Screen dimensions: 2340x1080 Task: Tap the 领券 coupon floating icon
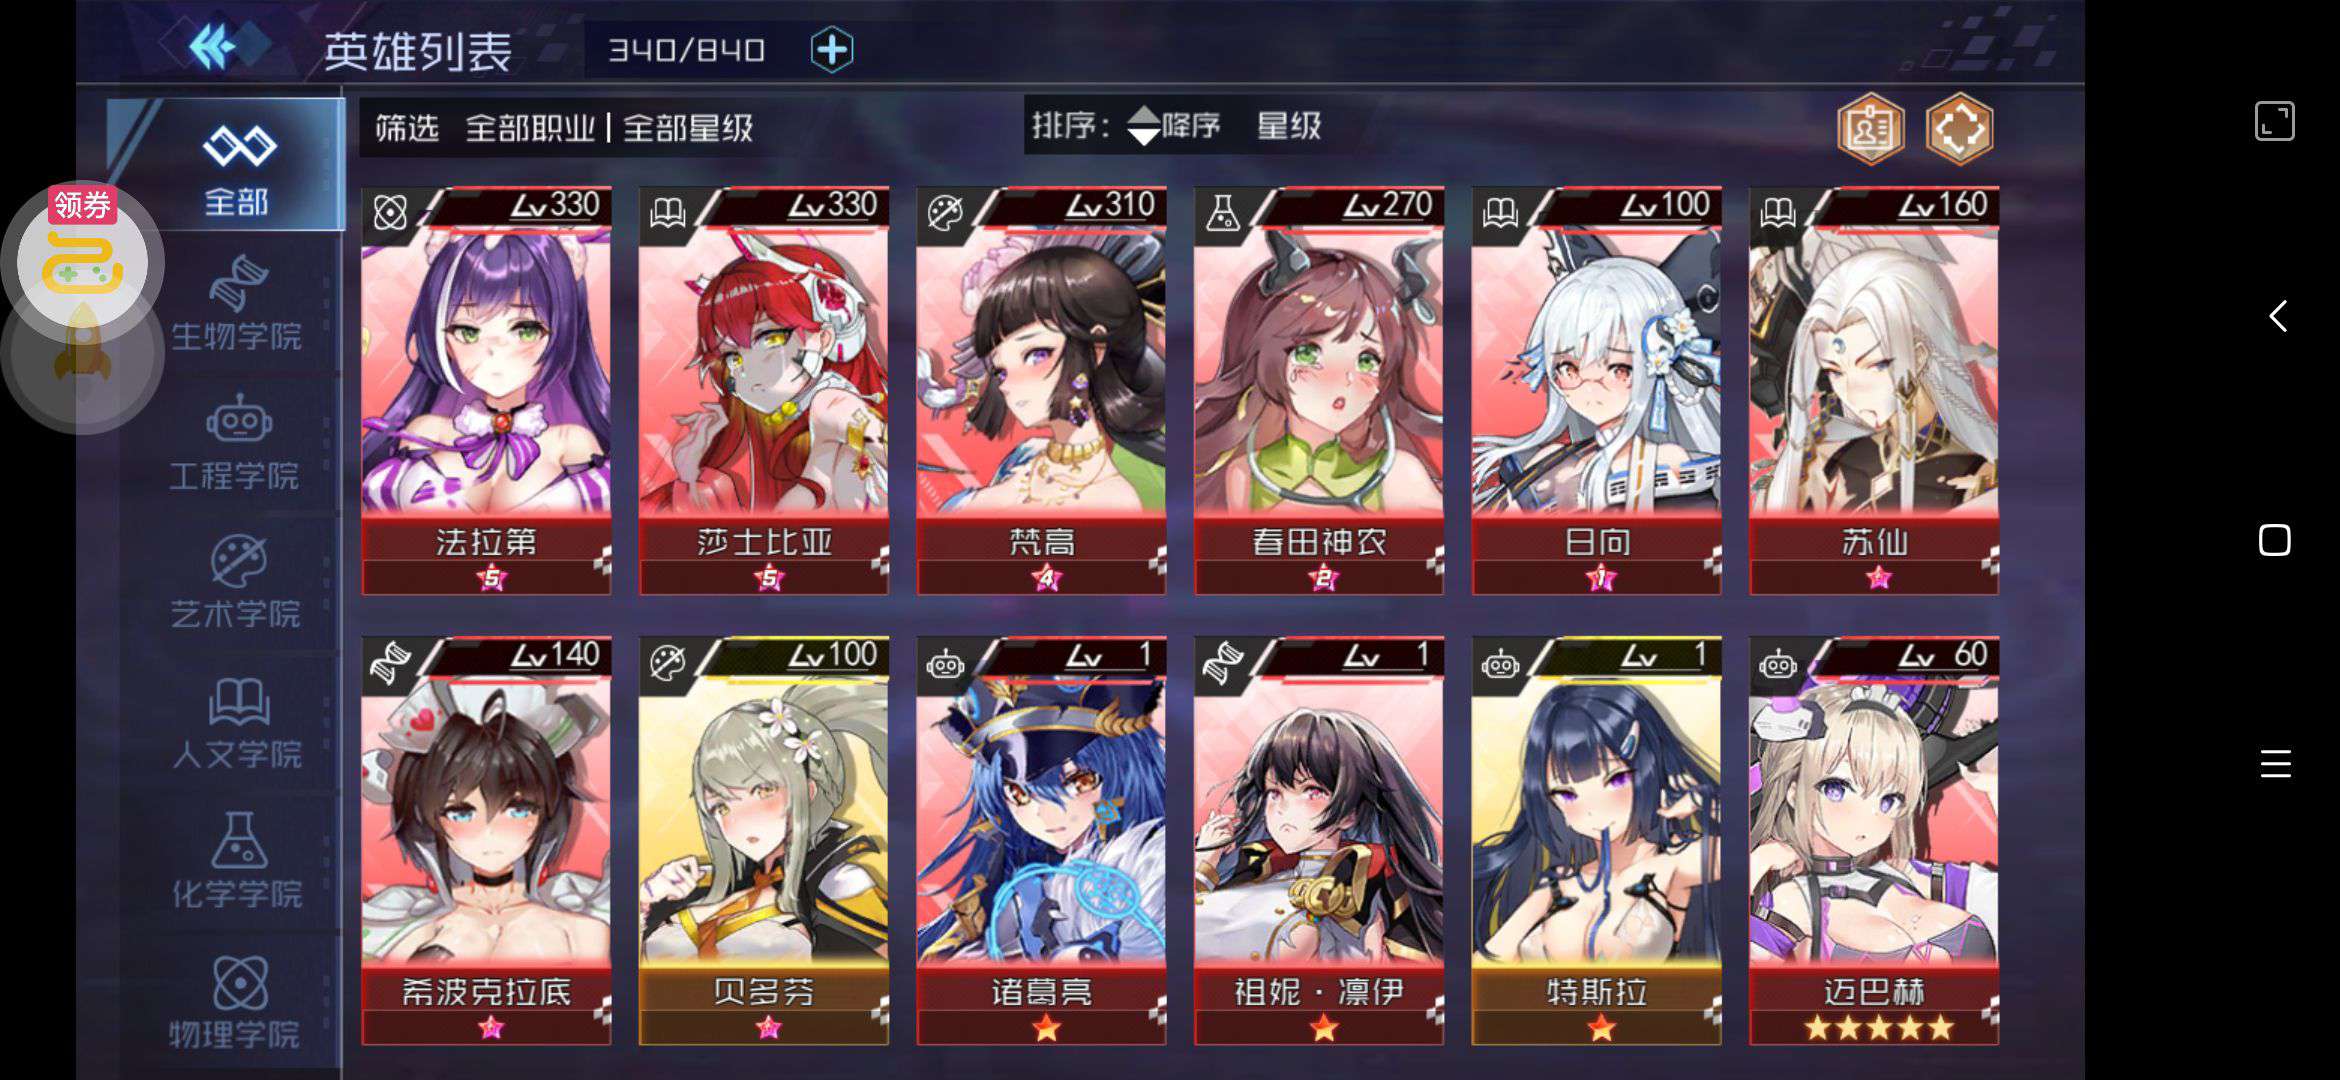click(83, 255)
